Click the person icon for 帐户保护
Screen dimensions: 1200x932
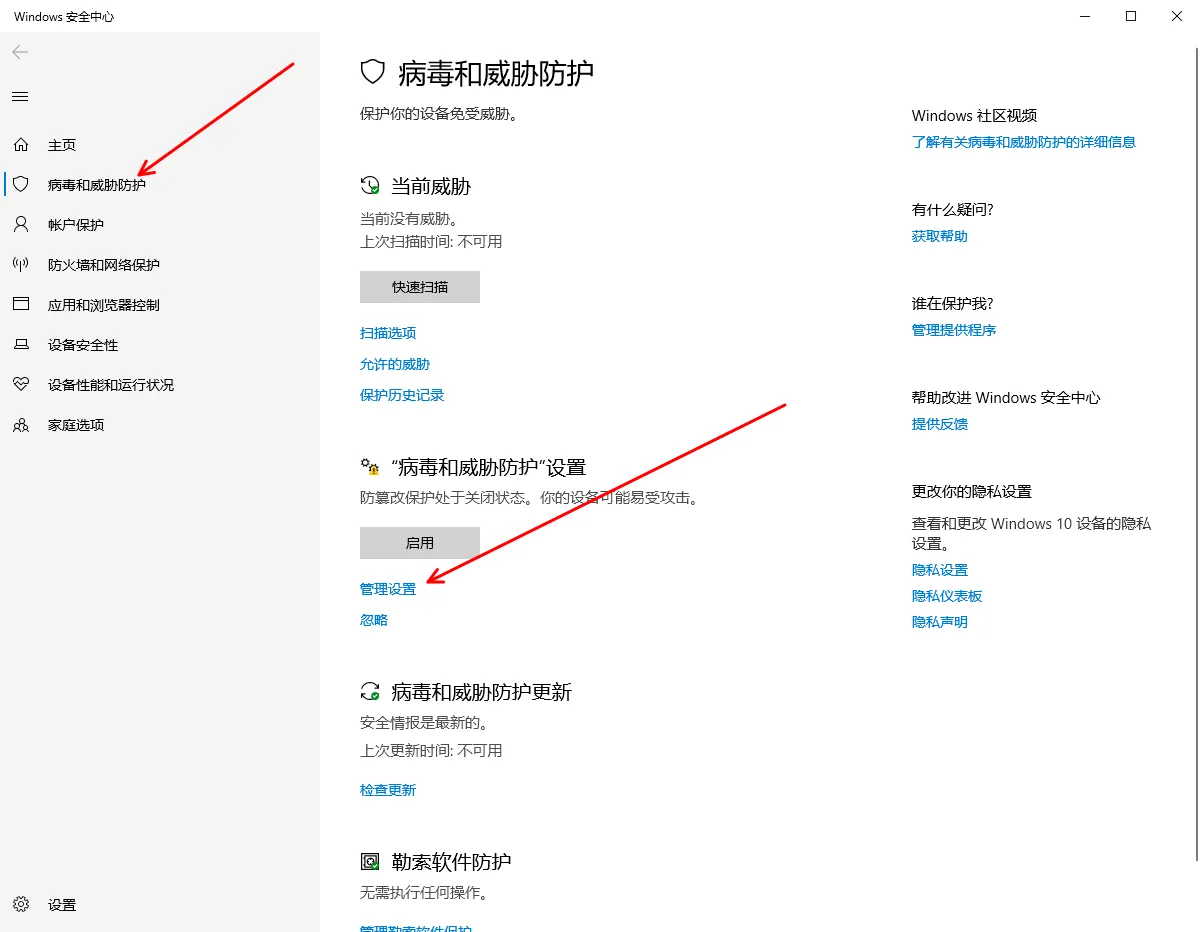21,225
